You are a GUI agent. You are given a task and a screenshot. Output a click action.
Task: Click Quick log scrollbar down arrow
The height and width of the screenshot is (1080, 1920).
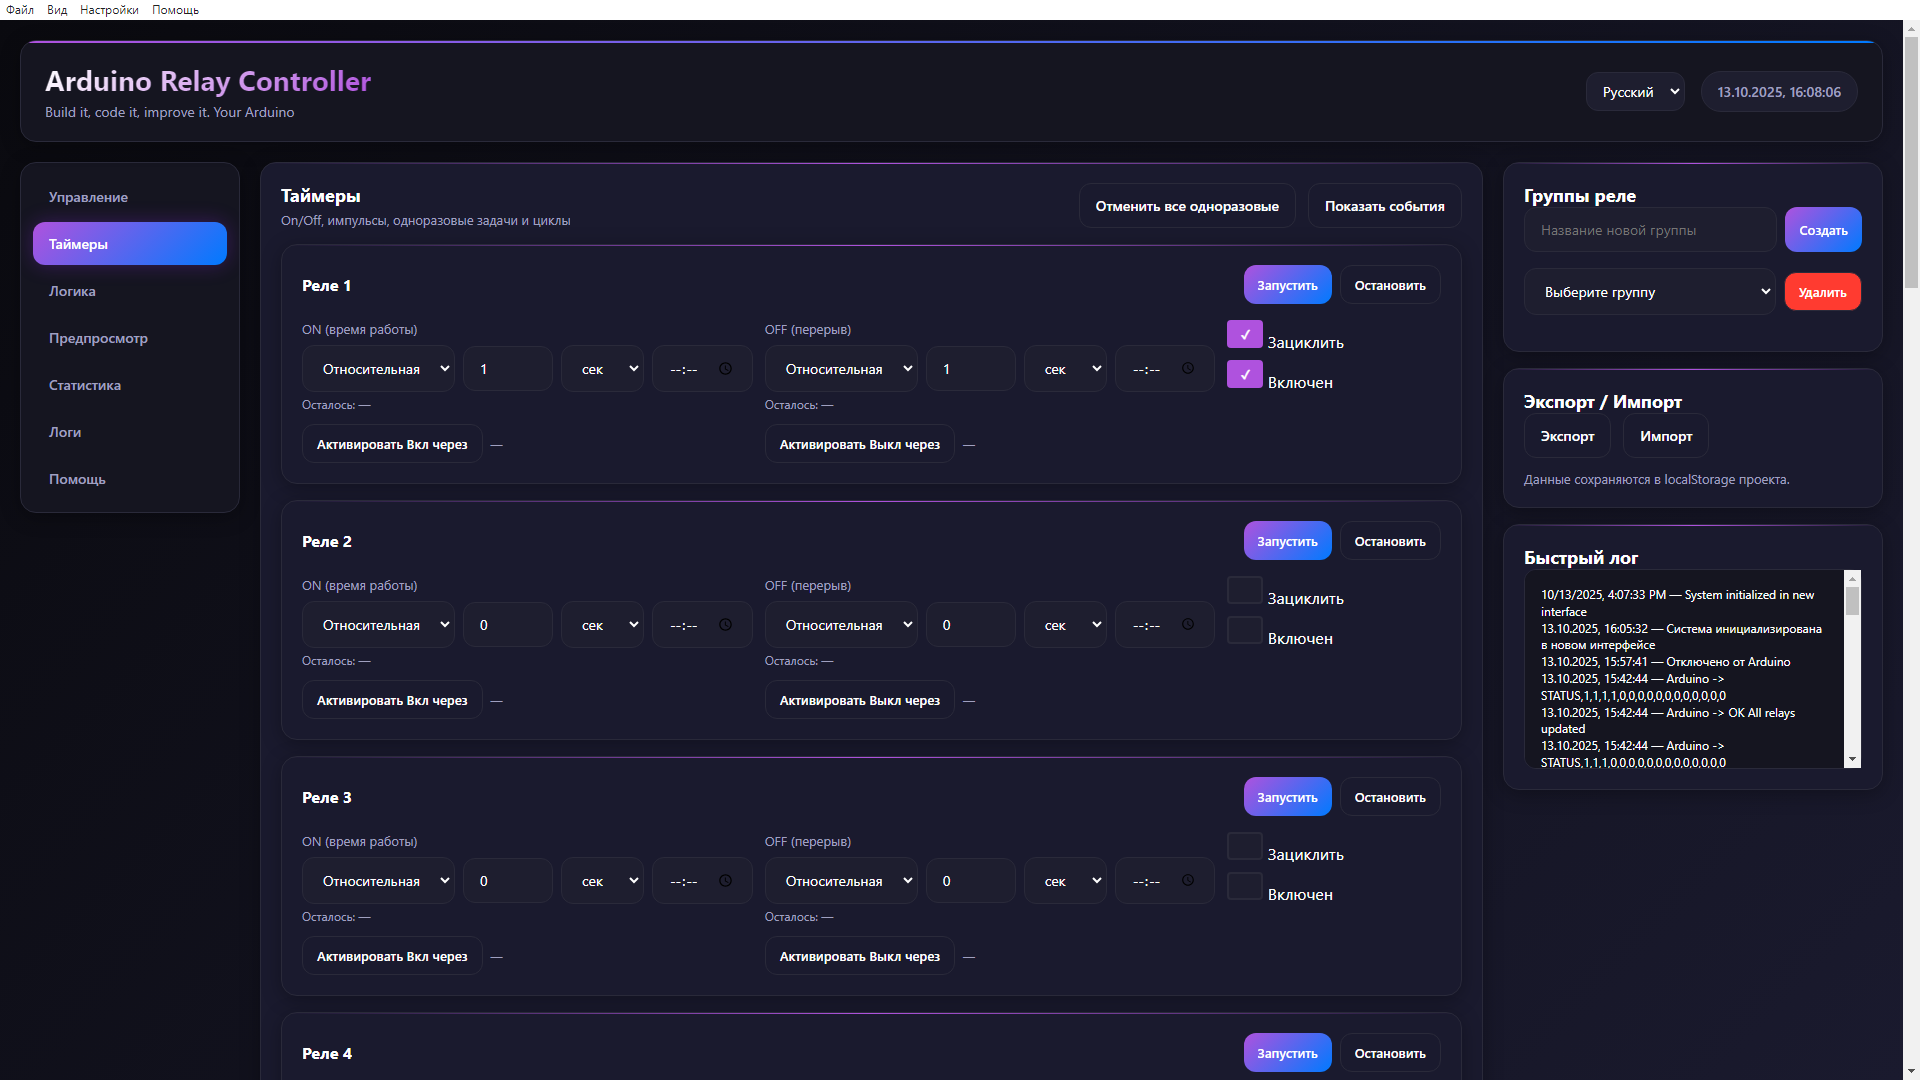pyautogui.click(x=1852, y=760)
